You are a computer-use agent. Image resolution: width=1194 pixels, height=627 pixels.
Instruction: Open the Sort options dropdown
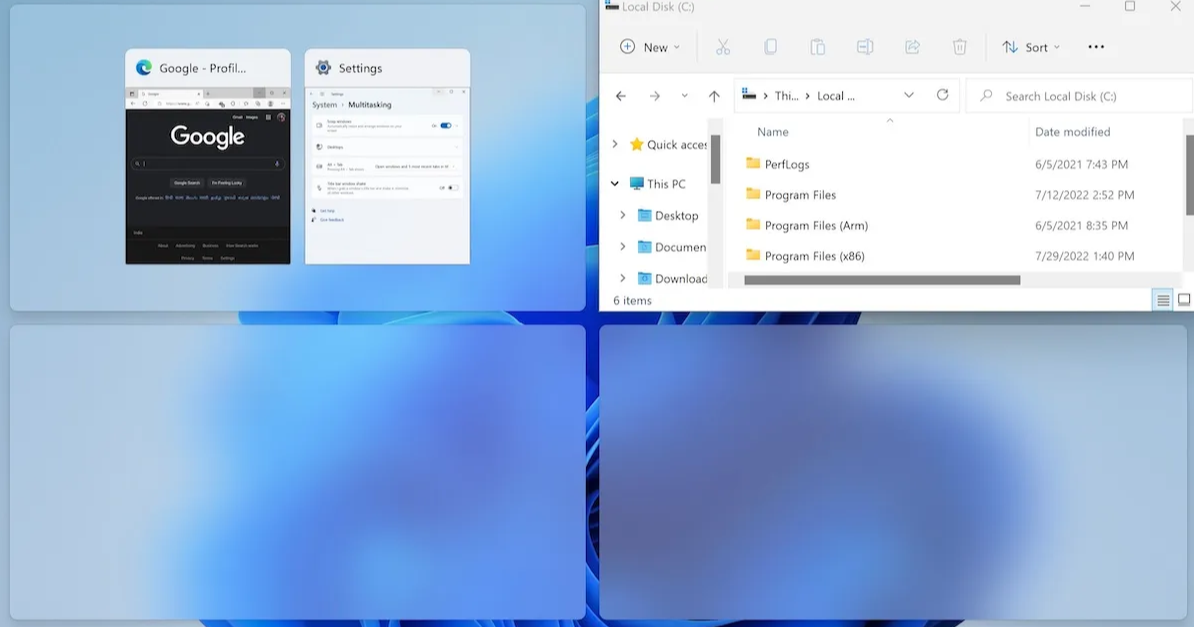click(x=1030, y=47)
